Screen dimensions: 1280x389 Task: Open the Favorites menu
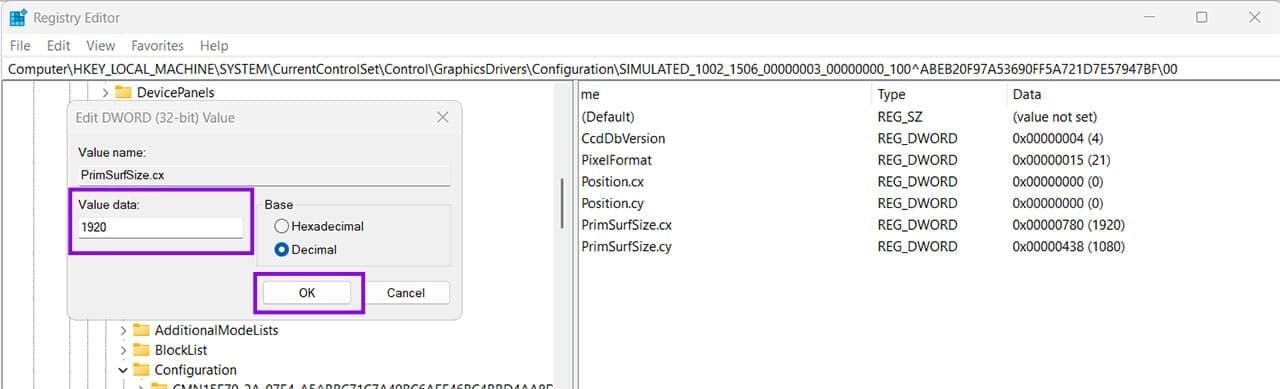click(158, 46)
